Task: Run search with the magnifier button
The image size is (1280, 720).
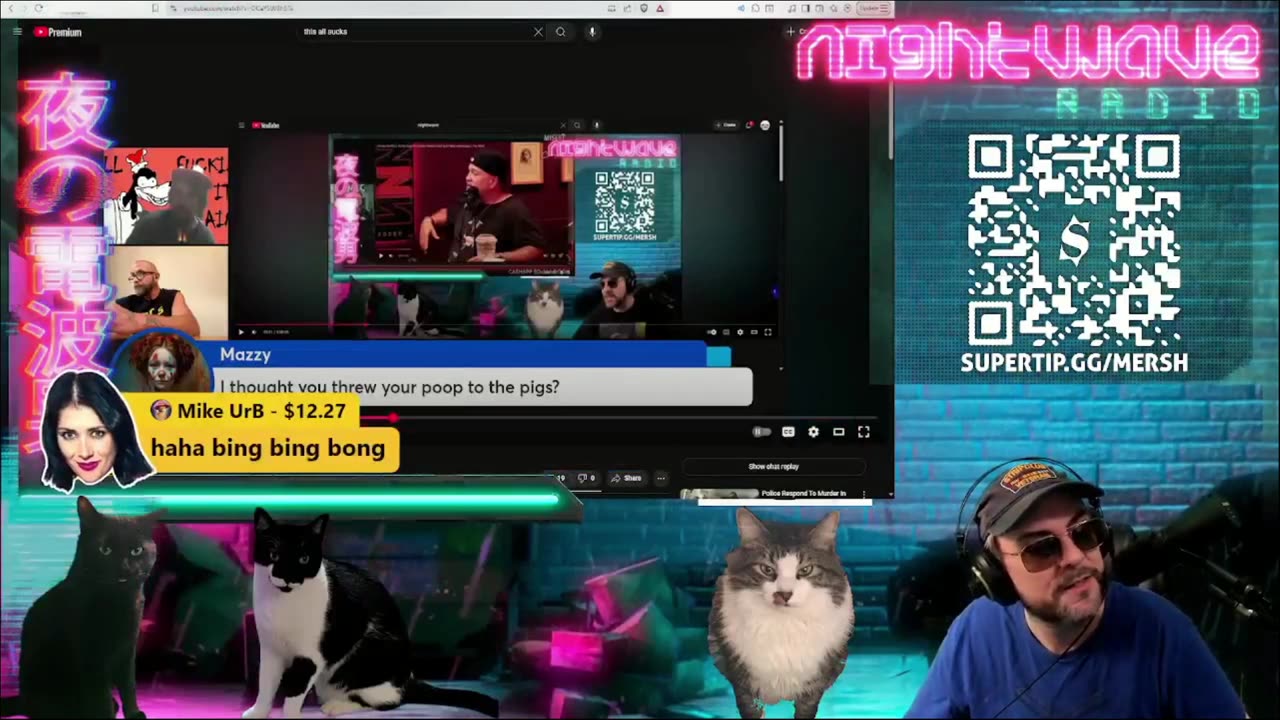Action: (x=561, y=32)
